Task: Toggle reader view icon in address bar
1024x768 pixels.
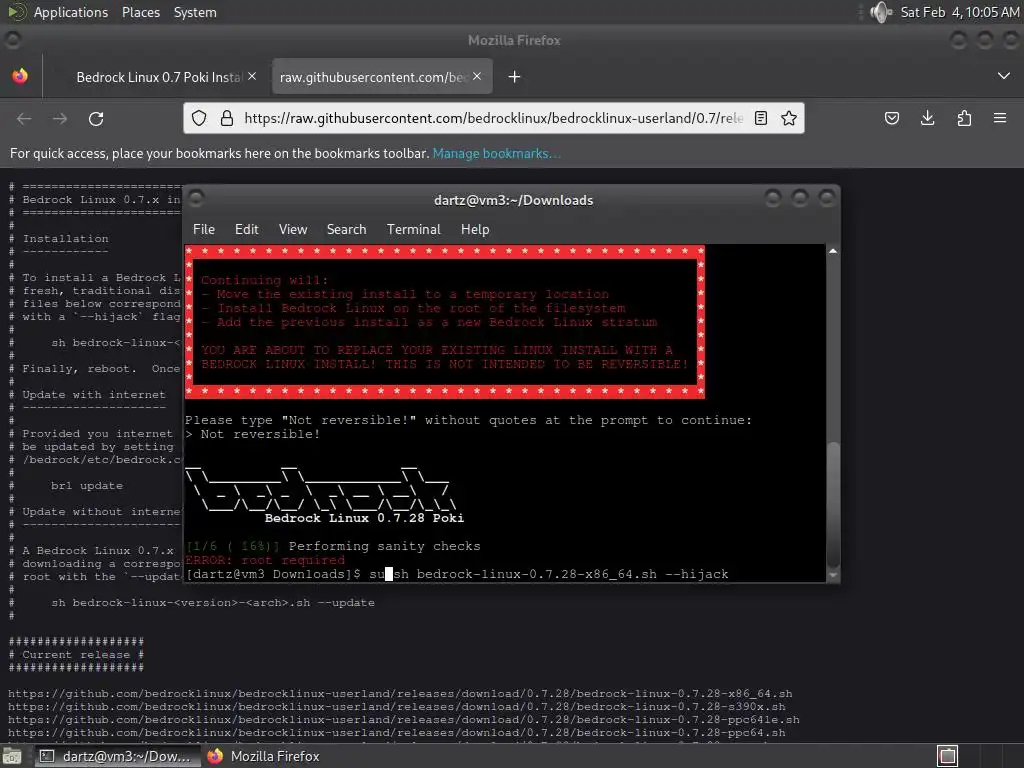Action: click(761, 118)
